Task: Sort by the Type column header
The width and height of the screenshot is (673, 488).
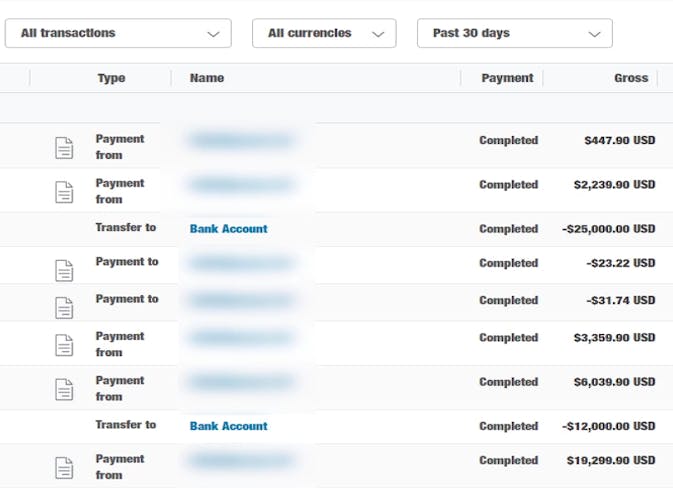Action: (x=111, y=78)
